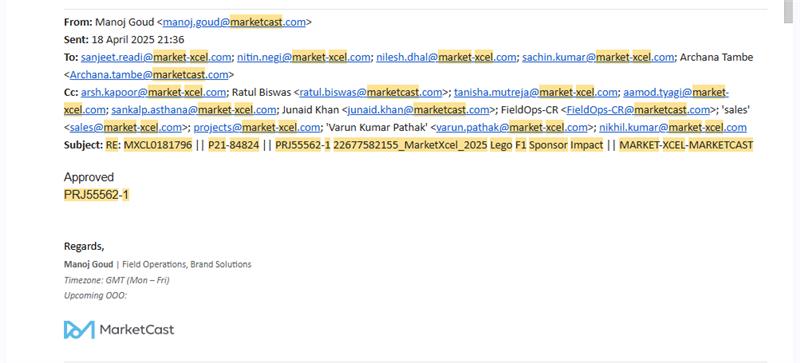
Task: Click arsh.kapoor@market-xcel.com in Cc line
Action: coord(154,92)
